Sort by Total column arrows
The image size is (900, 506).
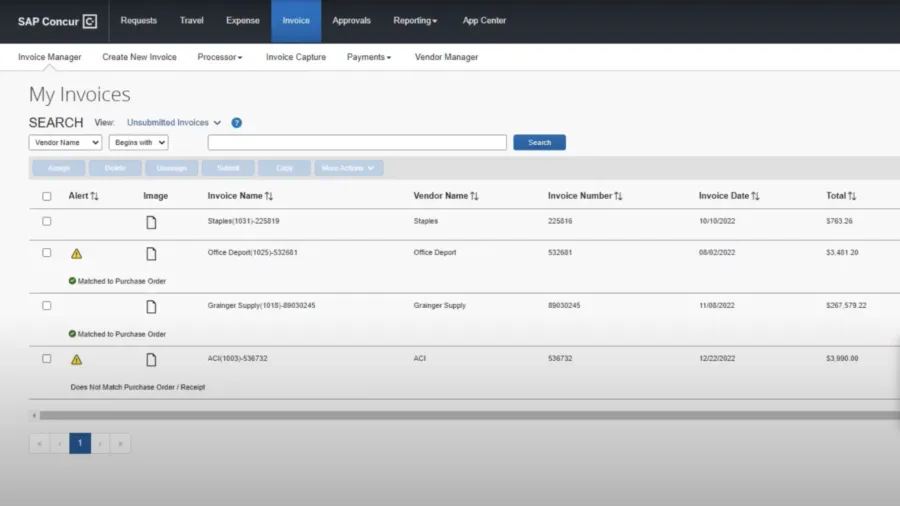point(852,196)
